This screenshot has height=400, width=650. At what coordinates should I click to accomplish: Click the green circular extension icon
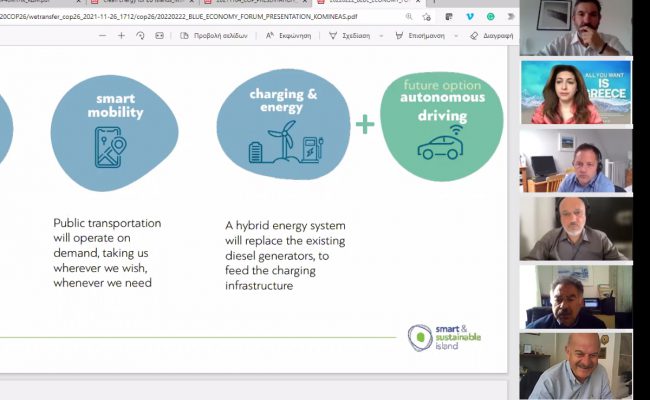[x=490, y=17]
